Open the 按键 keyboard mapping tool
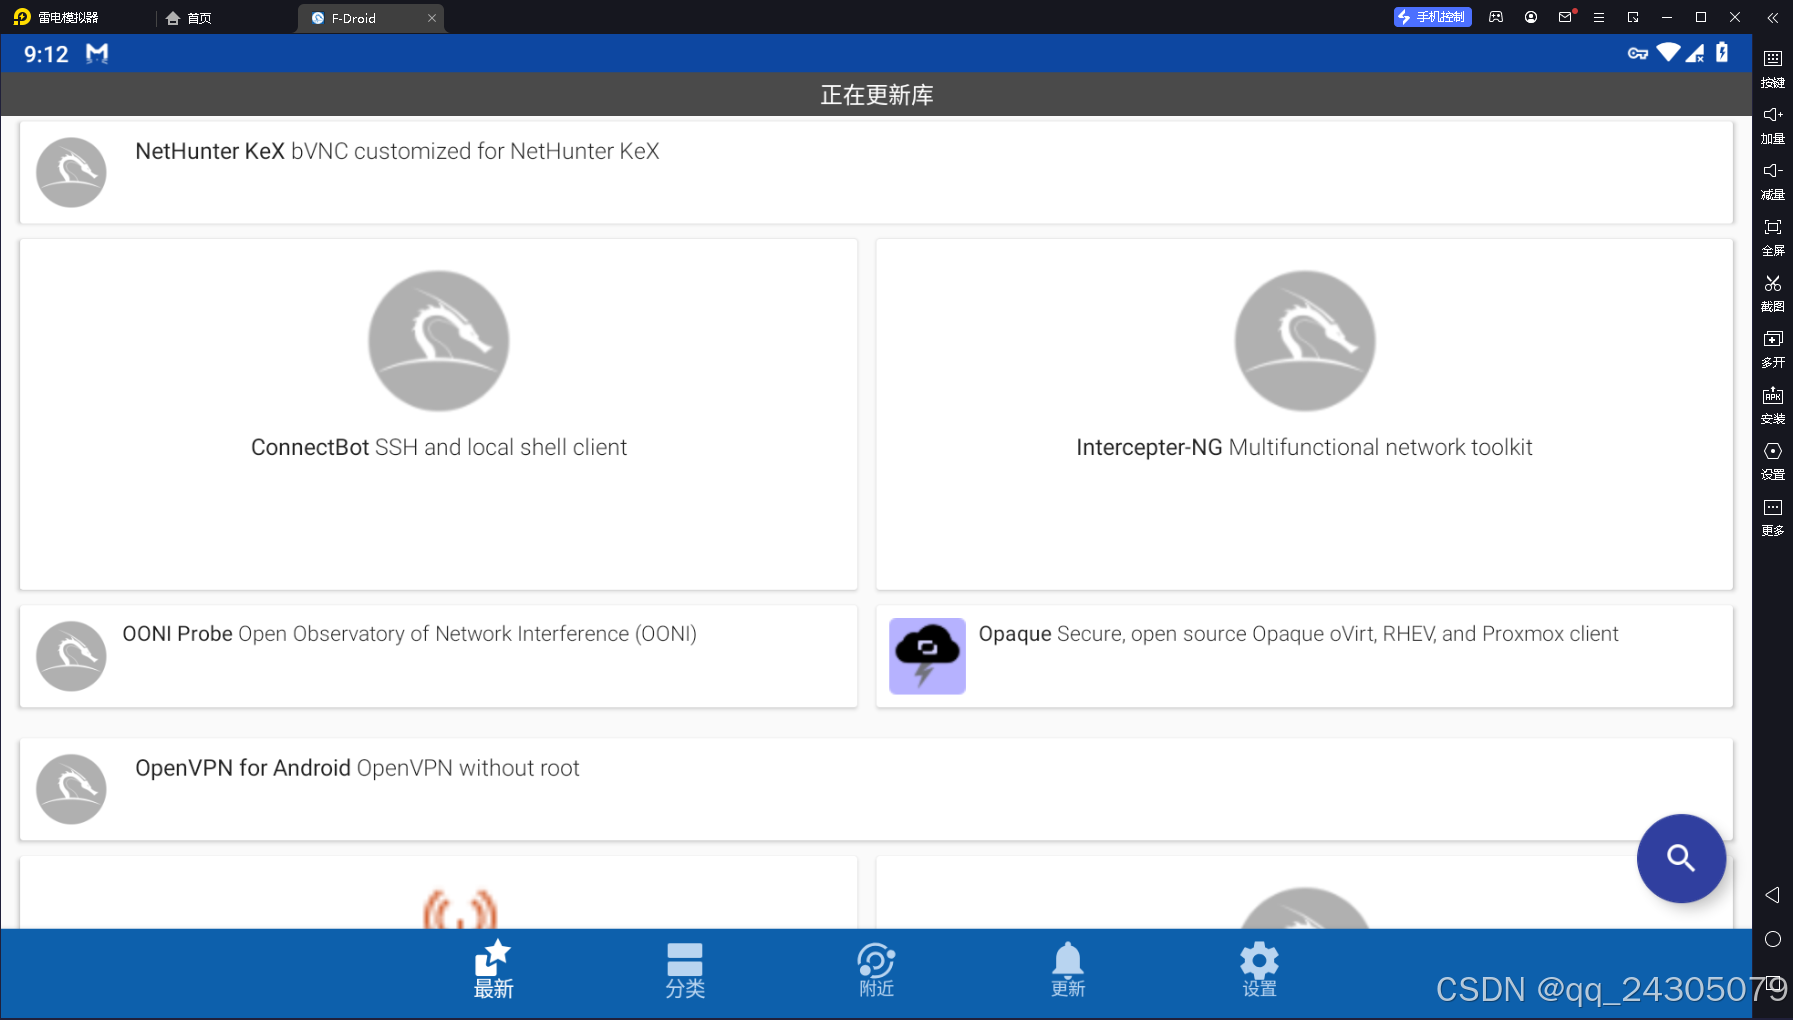The width and height of the screenshot is (1793, 1020). pos(1773,68)
